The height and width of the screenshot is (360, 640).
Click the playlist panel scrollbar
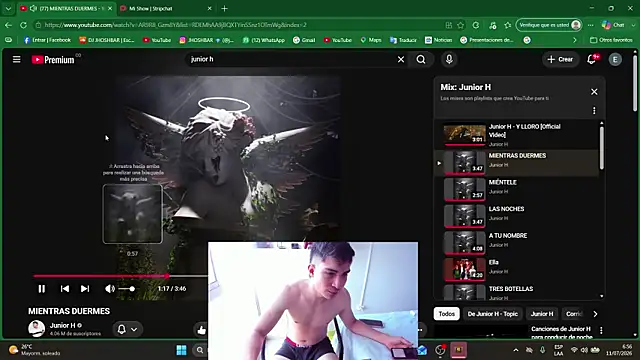pyautogui.click(x=602, y=148)
